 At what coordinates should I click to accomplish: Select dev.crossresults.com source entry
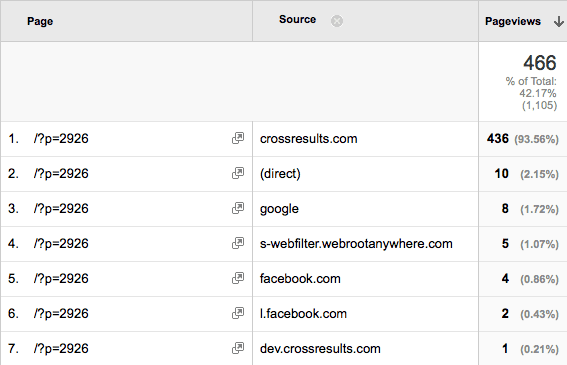point(320,349)
